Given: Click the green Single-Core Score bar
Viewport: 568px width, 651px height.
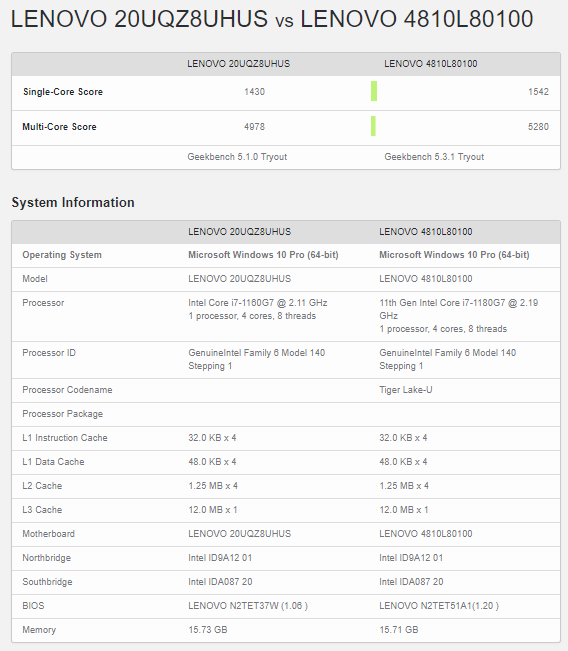Looking at the screenshot, I should 374,91.
